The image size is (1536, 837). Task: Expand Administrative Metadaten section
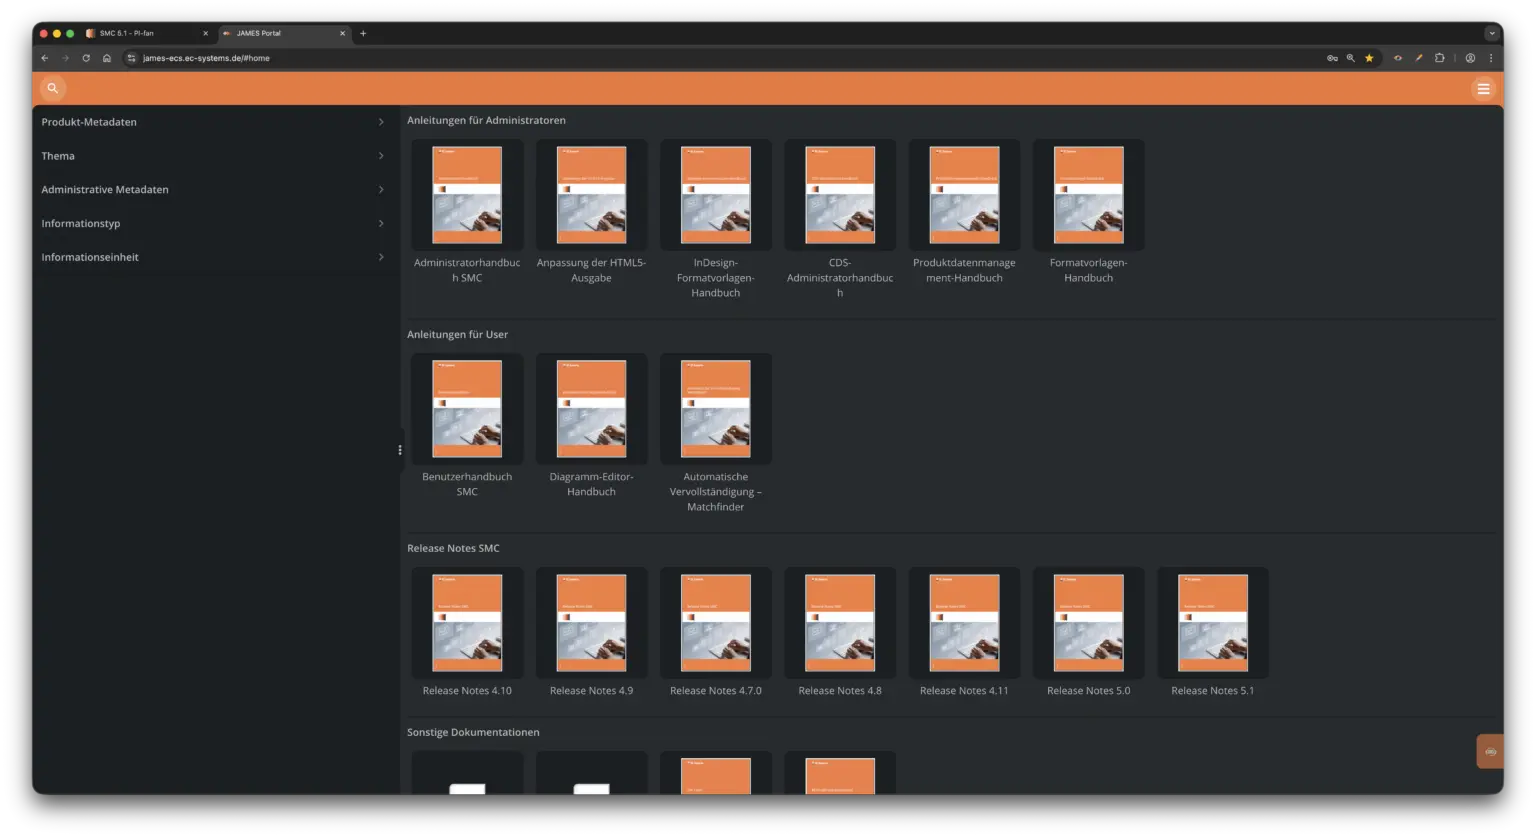(213, 190)
